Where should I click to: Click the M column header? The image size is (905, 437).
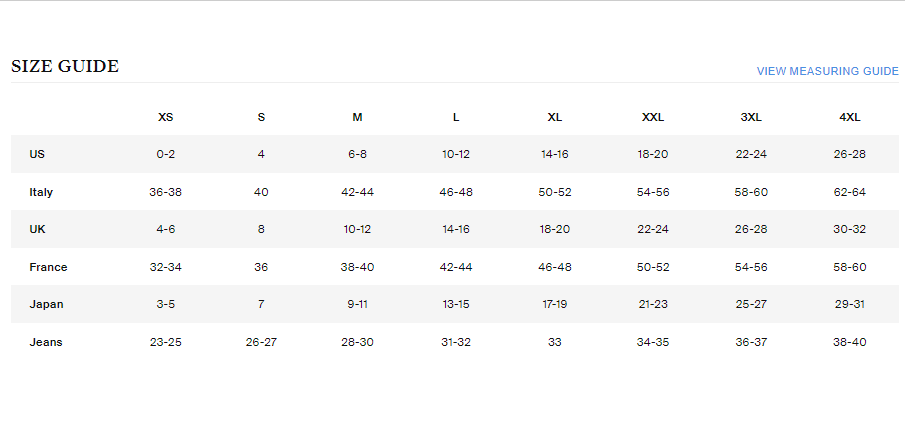pyautogui.click(x=357, y=117)
